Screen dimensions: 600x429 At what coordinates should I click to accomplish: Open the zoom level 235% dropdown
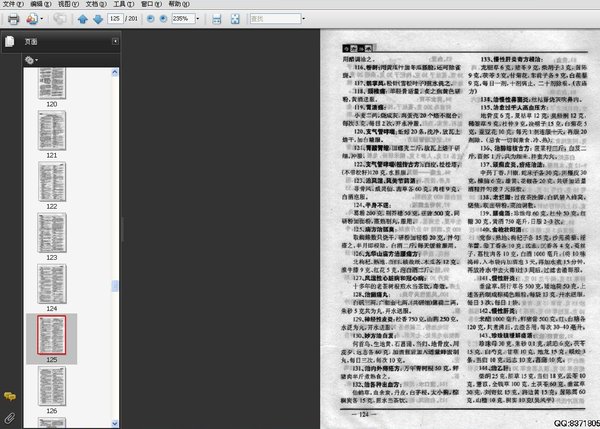[201, 19]
